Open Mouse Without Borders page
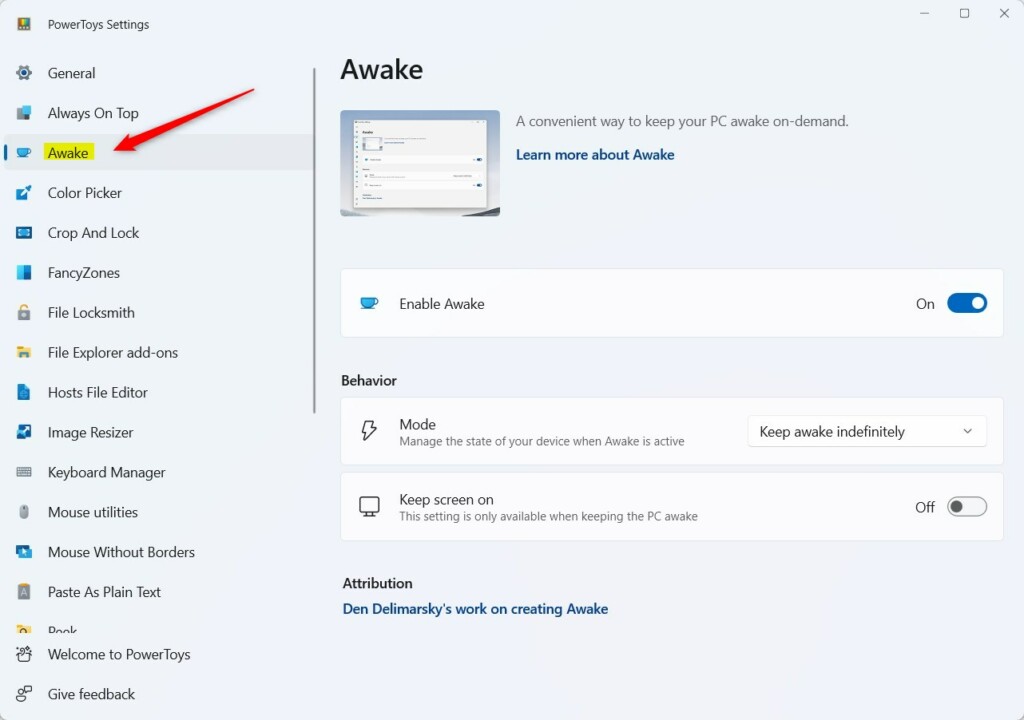 tap(159, 552)
